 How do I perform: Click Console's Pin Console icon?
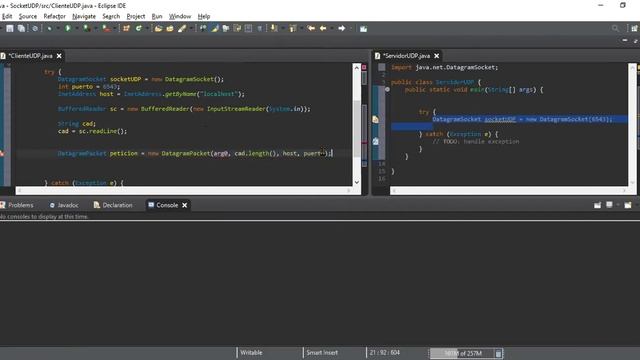[x=597, y=205]
